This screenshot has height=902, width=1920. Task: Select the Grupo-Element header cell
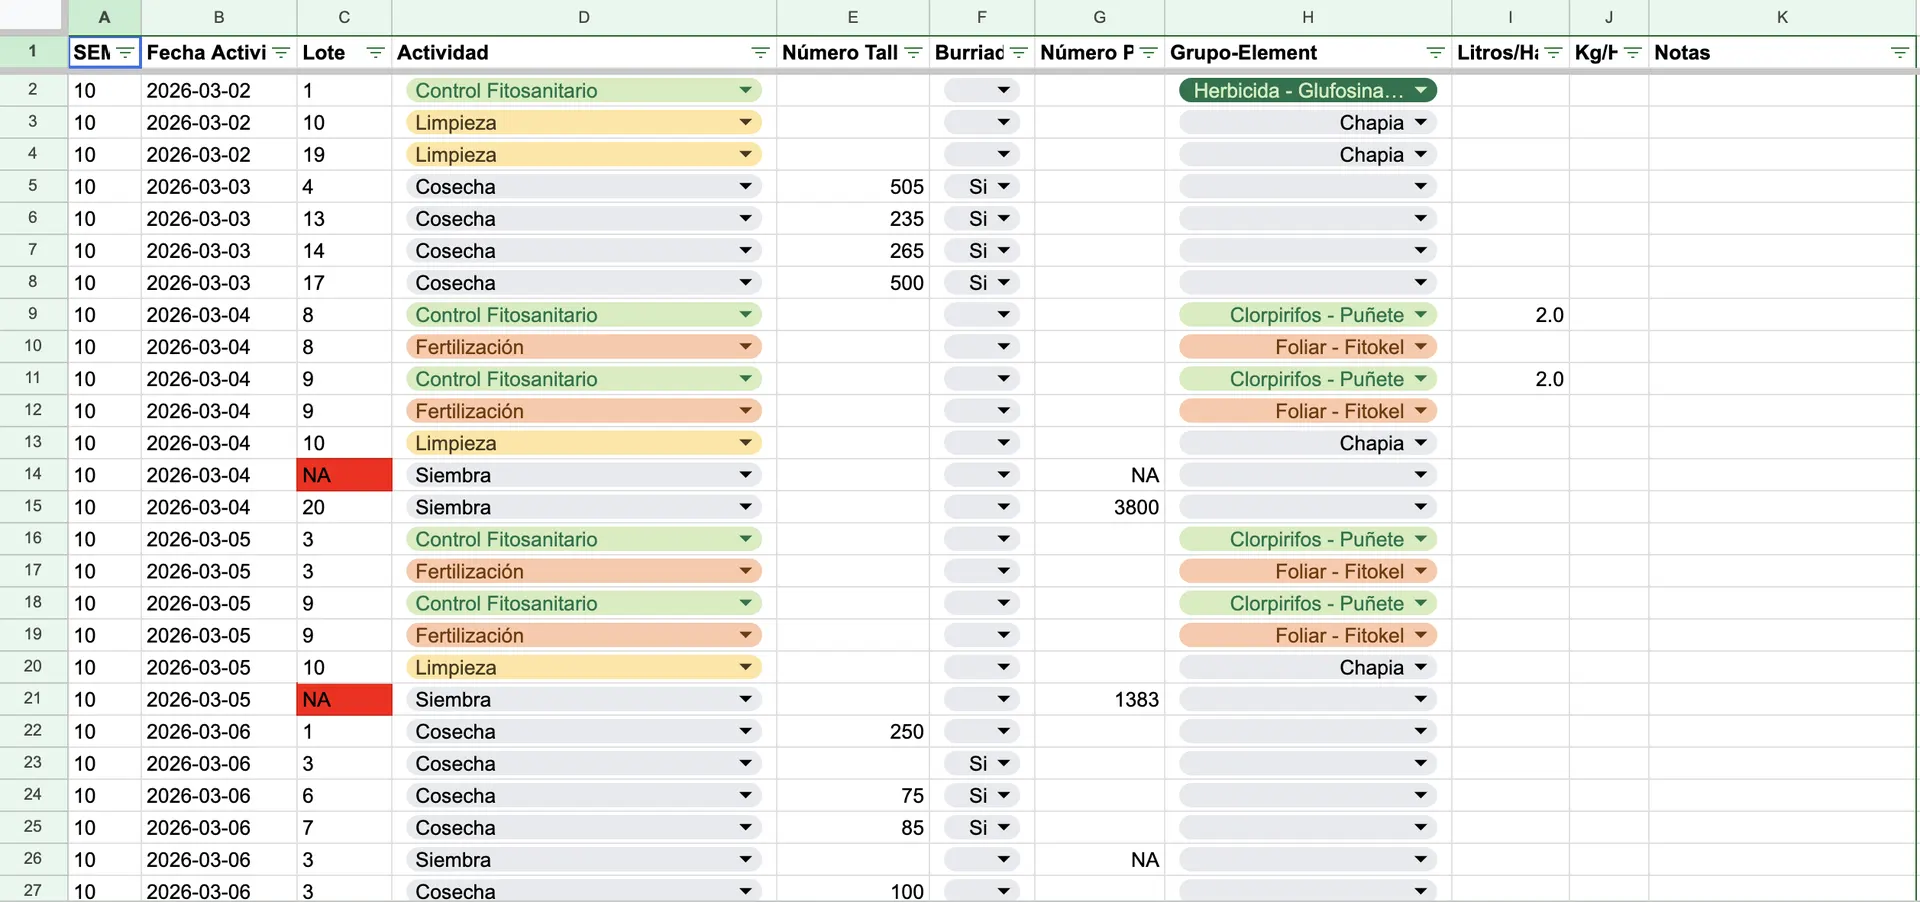[1308, 53]
